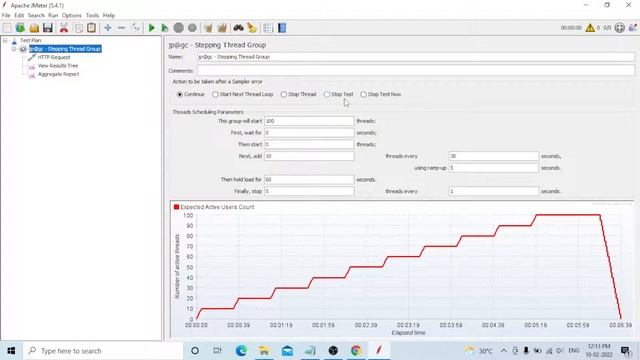Click the 'Then hold load for' field
The height and width of the screenshot is (360, 640).
click(309, 180)
